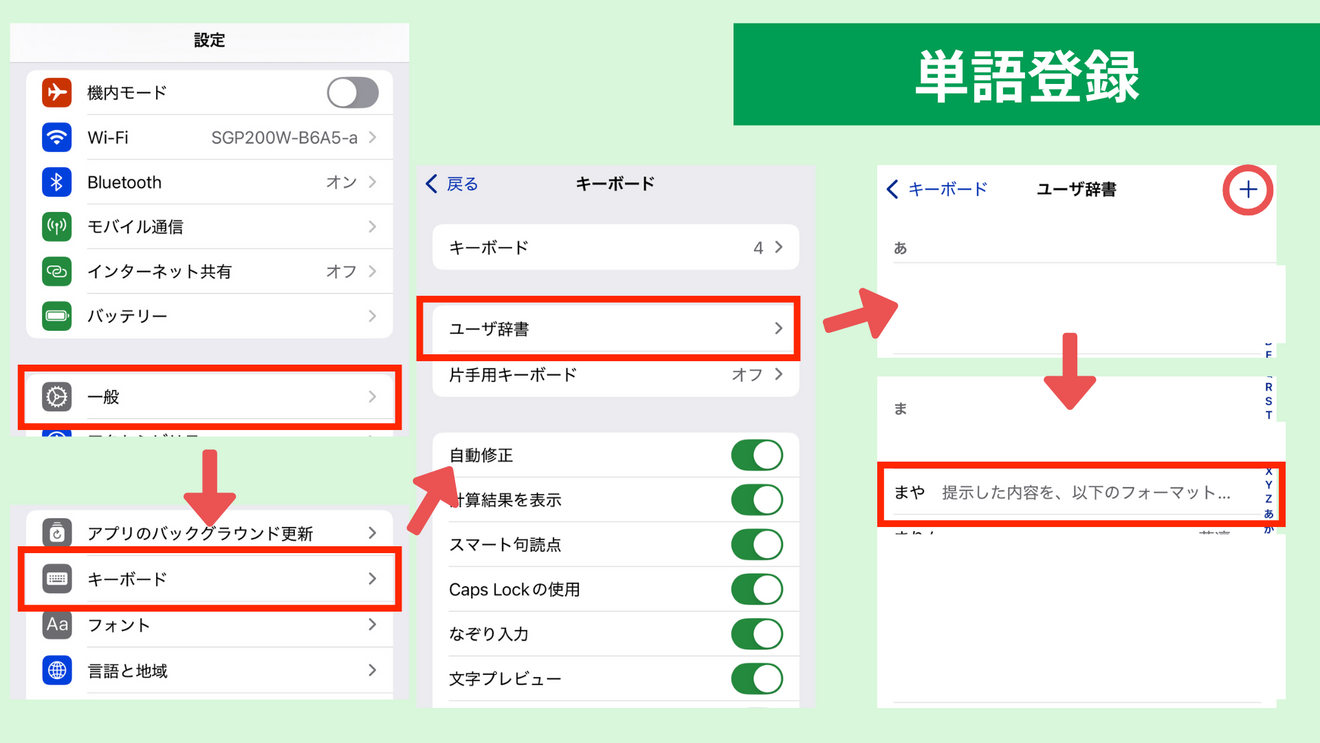Jump to index letter Z

tap(1269, 499)
